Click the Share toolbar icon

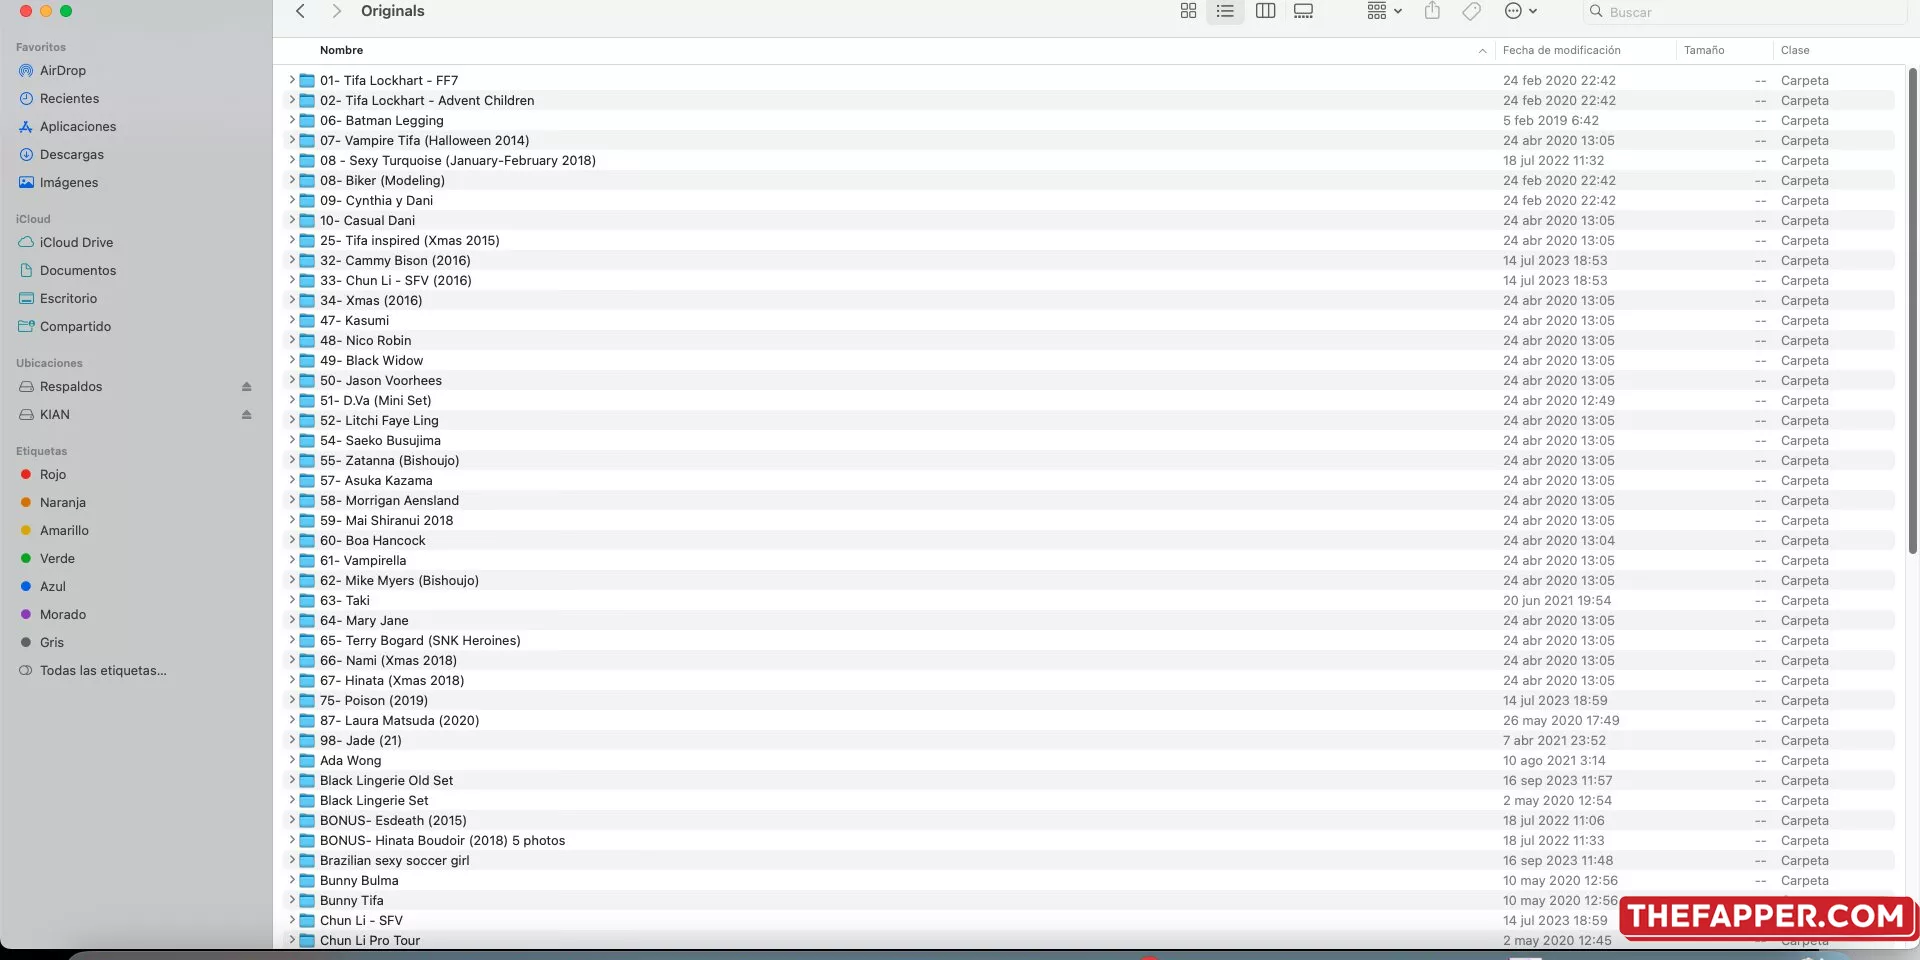pos(1432,11)
